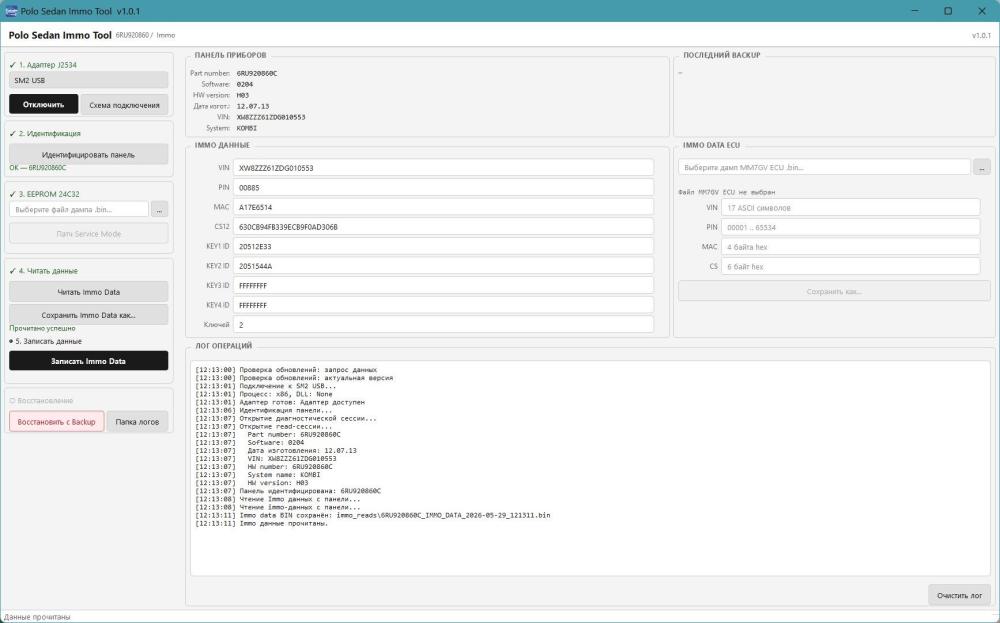Click the Отключить button

point(43,105)
